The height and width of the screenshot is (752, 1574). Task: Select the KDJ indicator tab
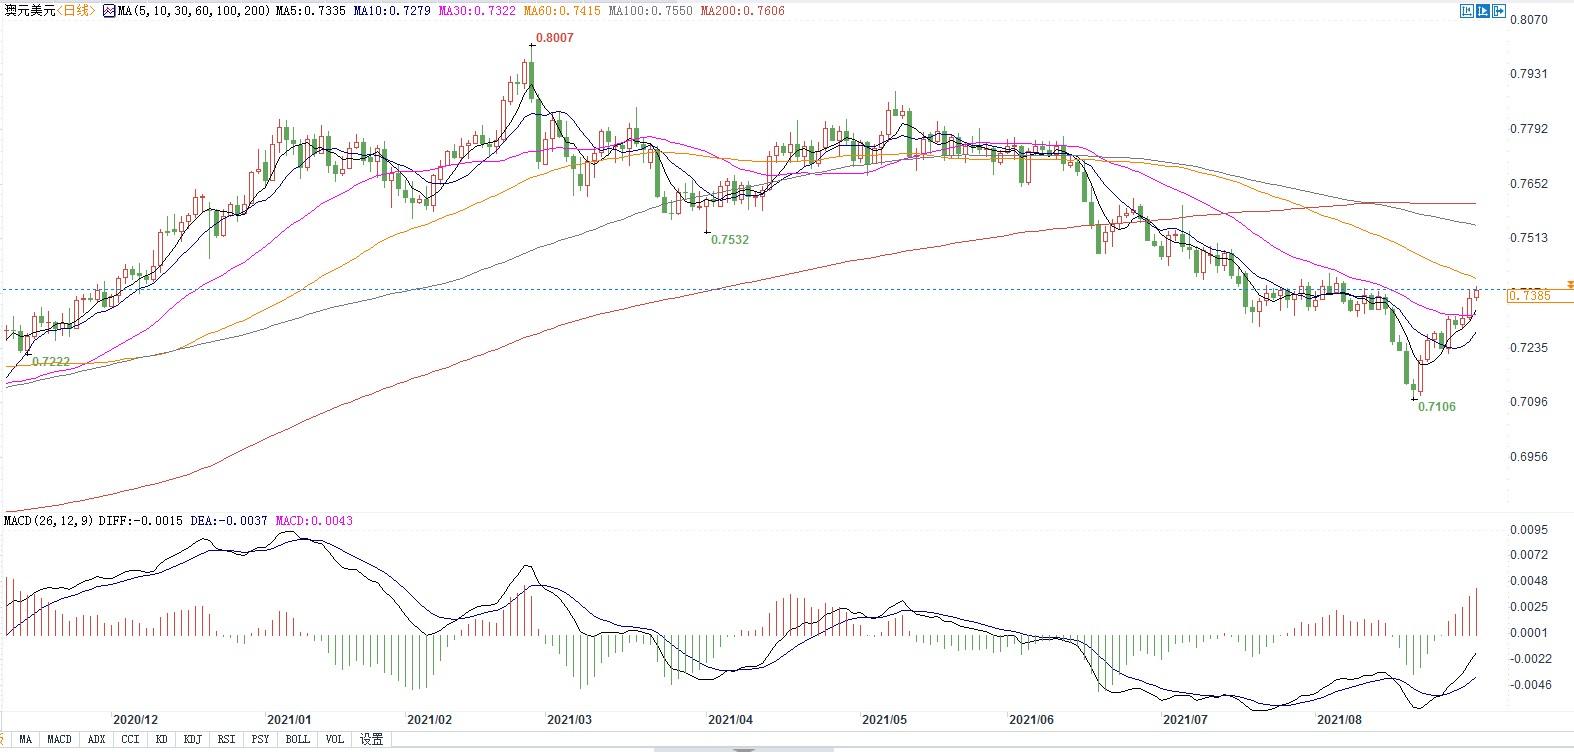coord(192,740)
